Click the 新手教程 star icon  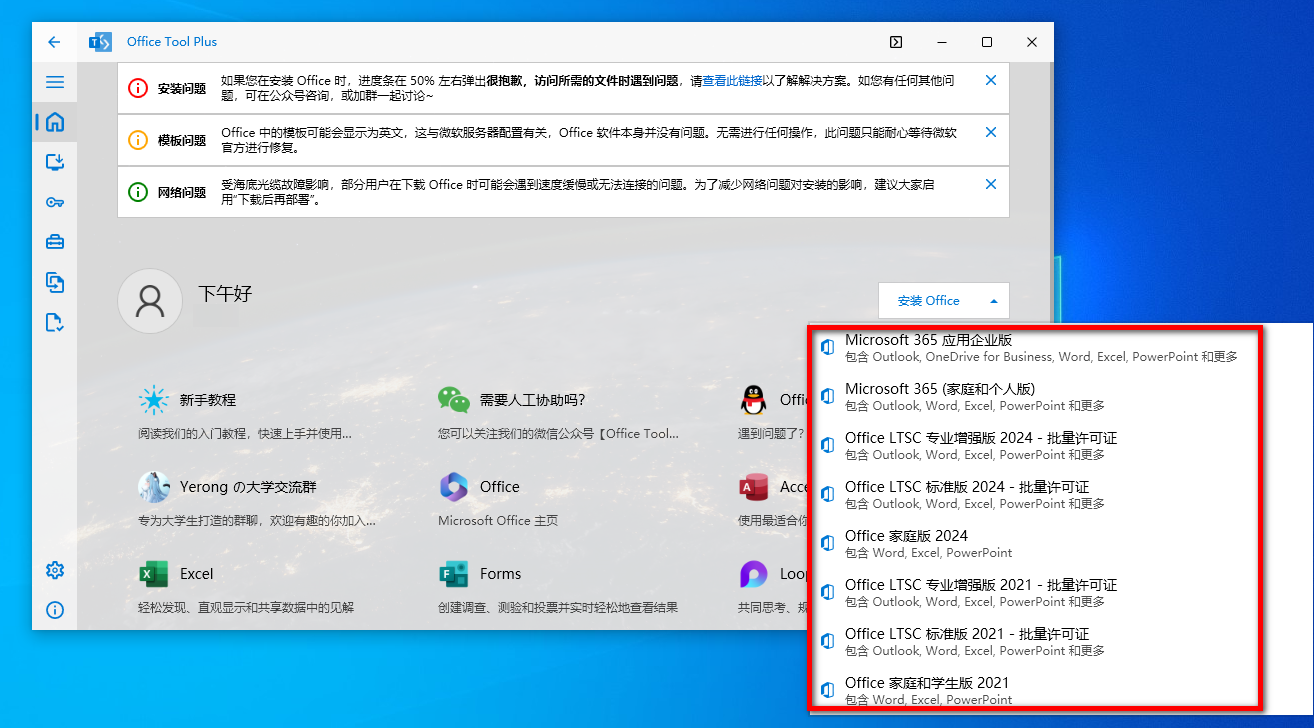click(x=153, y=400)
